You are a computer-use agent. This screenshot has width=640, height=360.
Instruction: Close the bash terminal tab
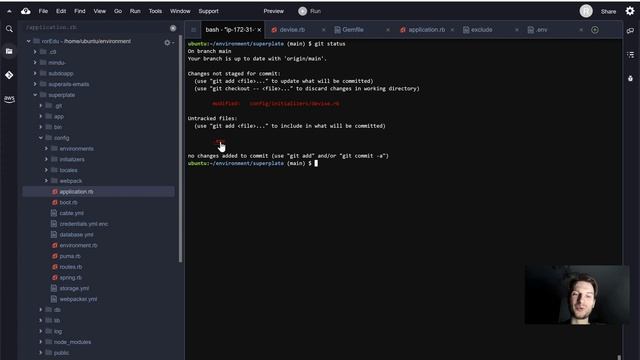coord(259,30)
